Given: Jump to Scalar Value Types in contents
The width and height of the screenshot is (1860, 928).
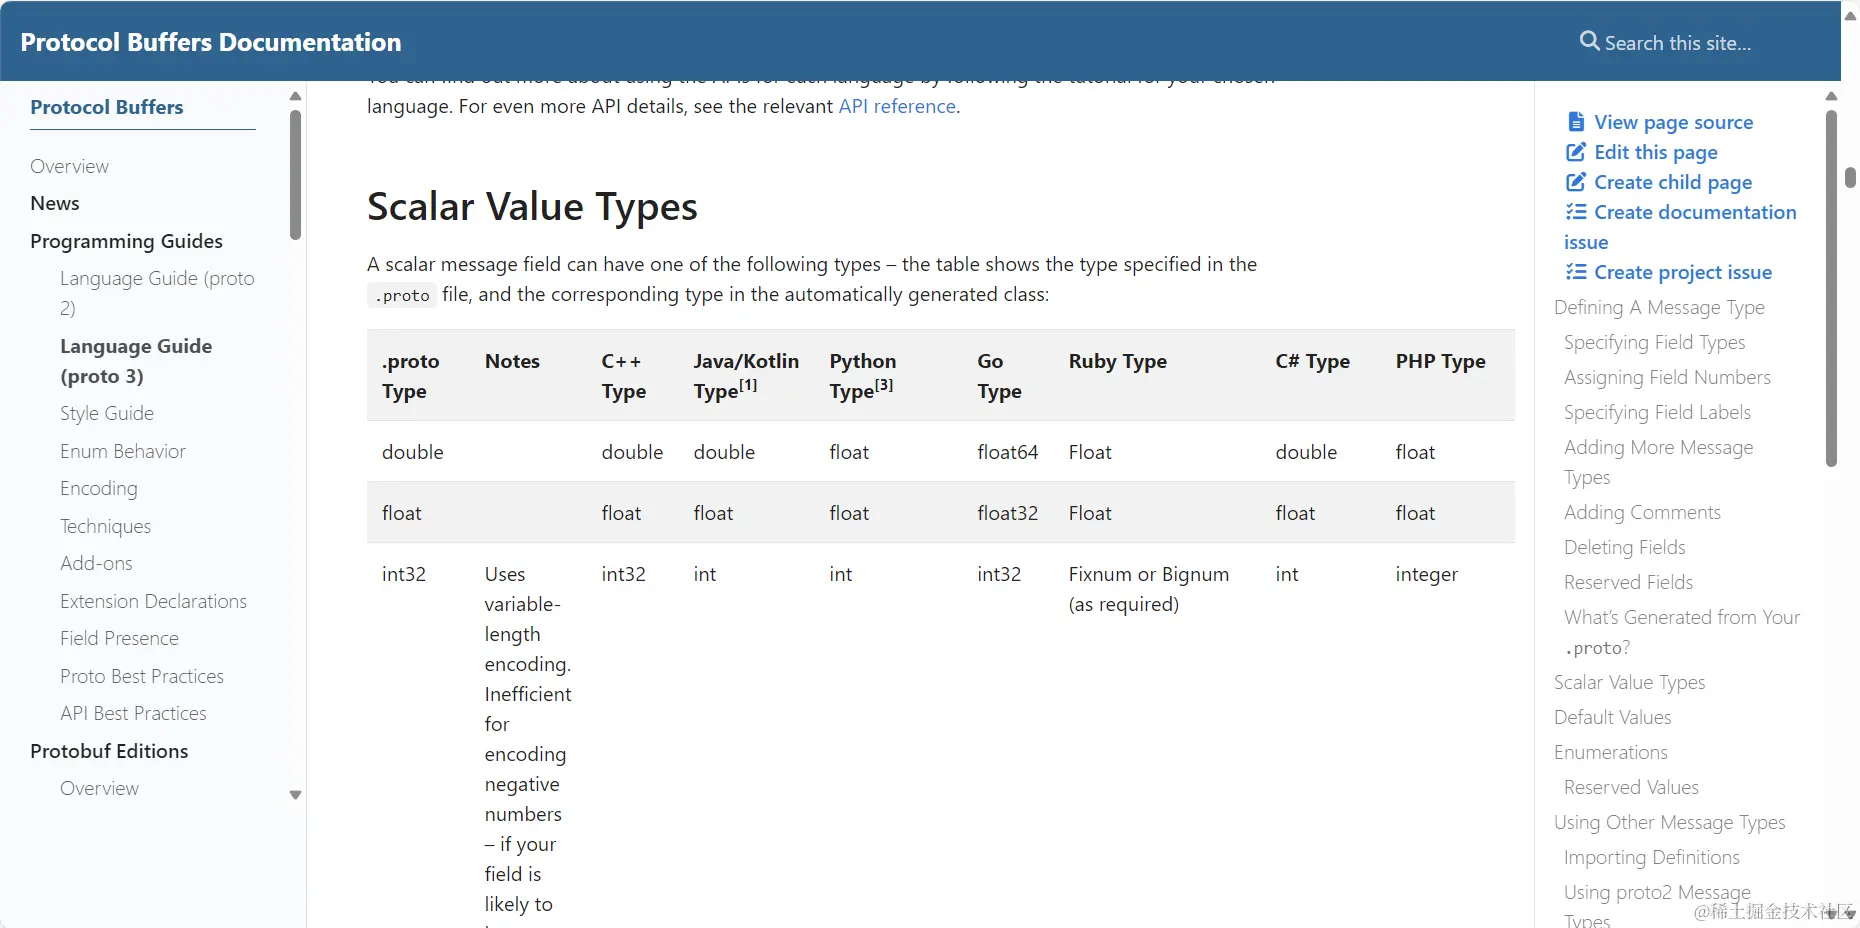Looking at the screenshot, I should [x=1629, y=682].
